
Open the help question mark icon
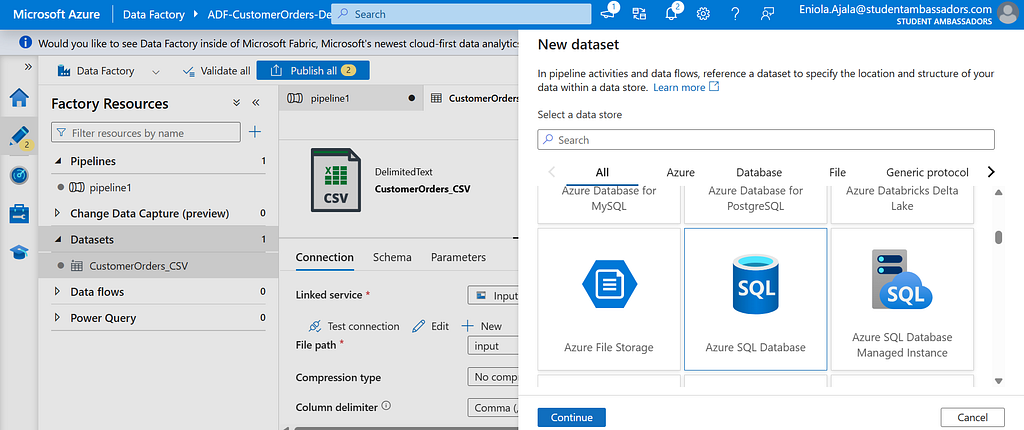point(735,14)
